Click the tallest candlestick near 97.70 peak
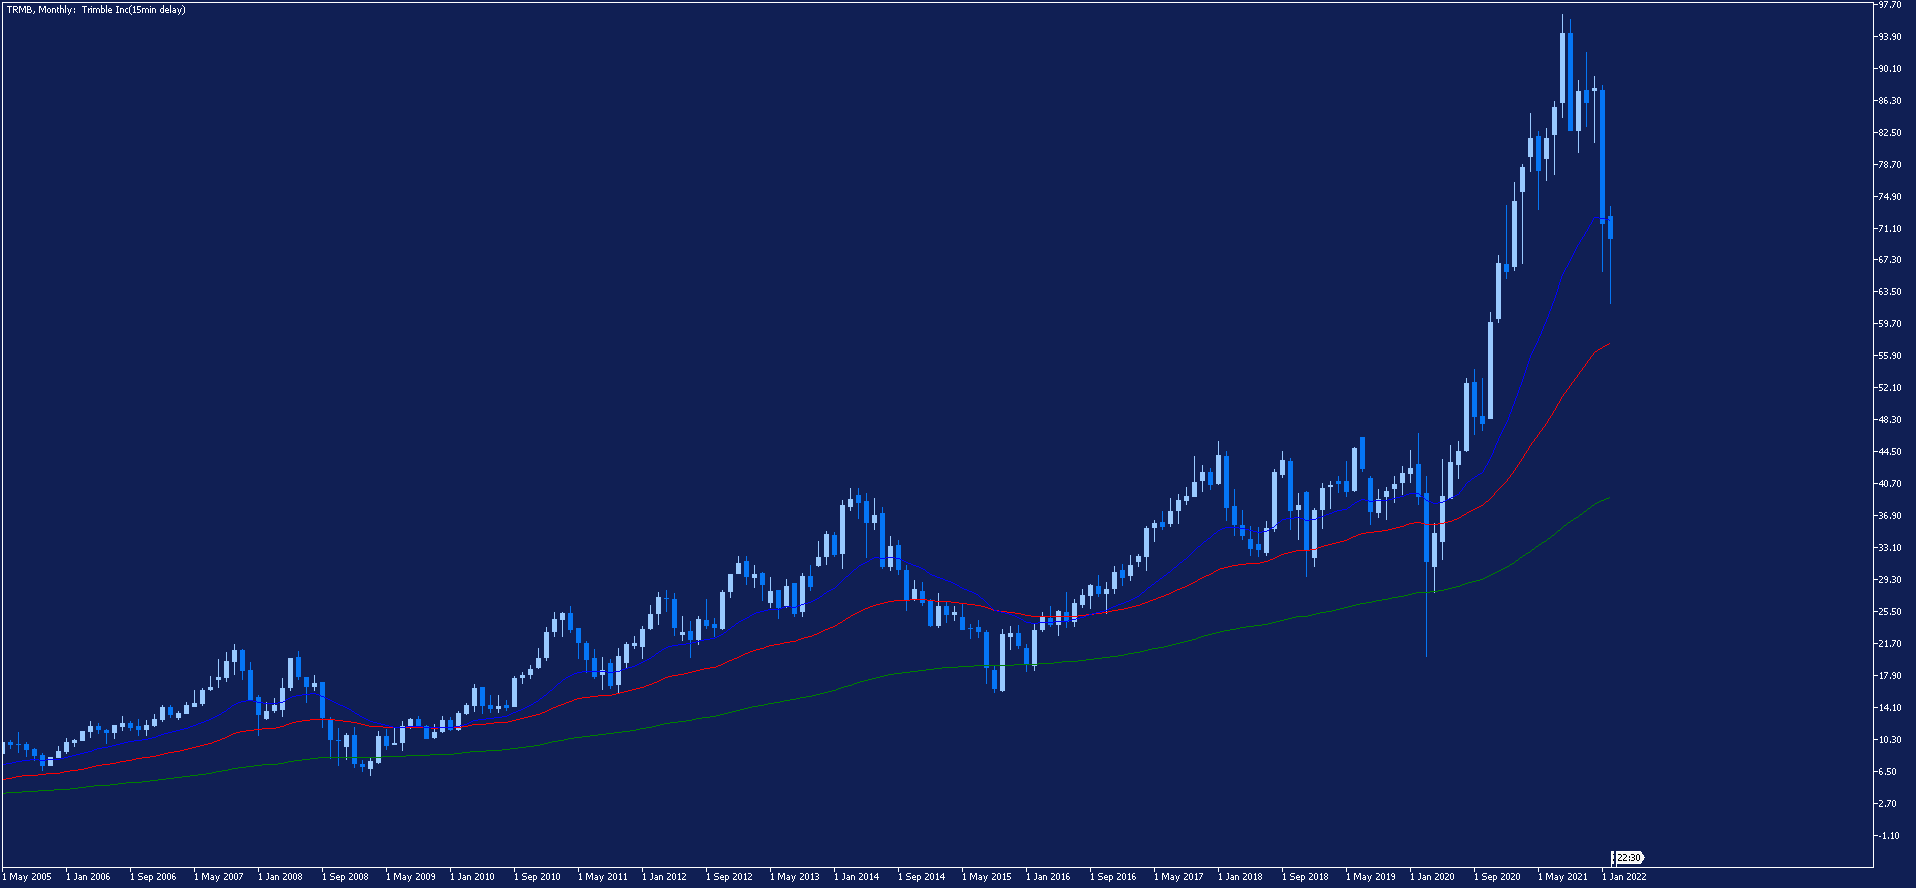Screen dimensions: 1916x888 point(1562,68)
